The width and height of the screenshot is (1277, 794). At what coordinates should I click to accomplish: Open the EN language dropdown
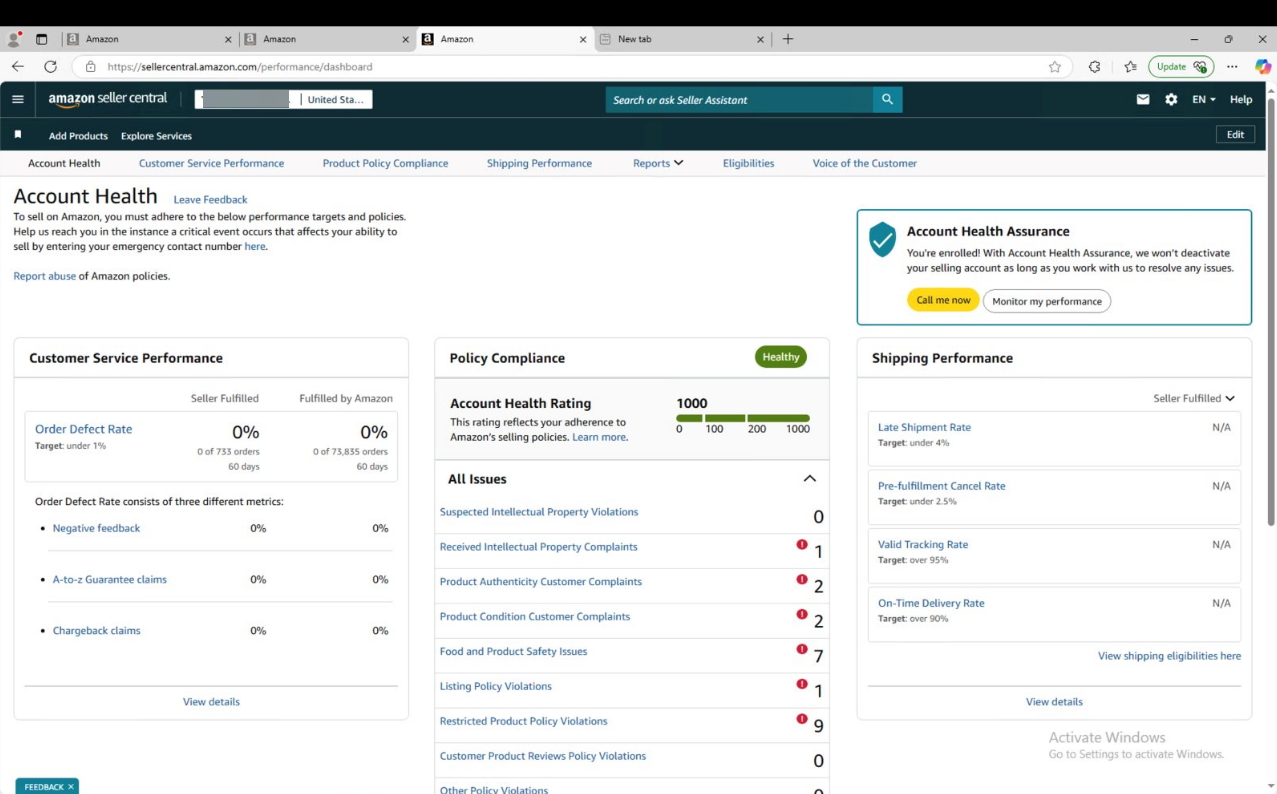tap(1203, 99)
